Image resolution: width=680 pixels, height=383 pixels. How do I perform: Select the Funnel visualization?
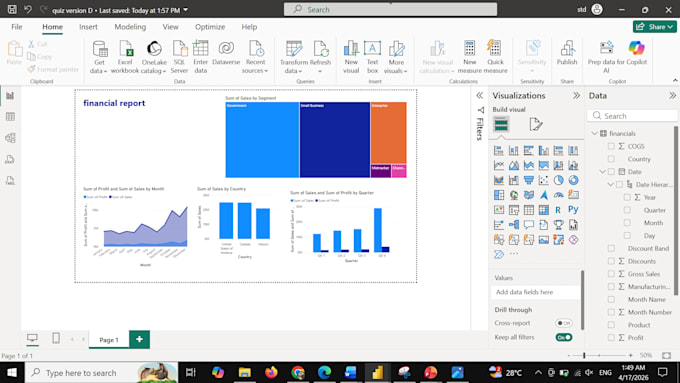point(529,180)
